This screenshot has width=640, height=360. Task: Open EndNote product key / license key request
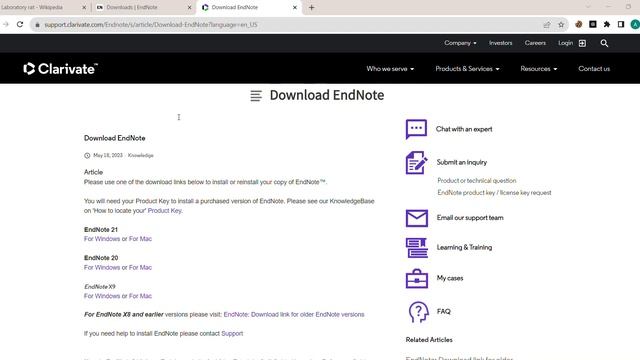click(494, 192)
